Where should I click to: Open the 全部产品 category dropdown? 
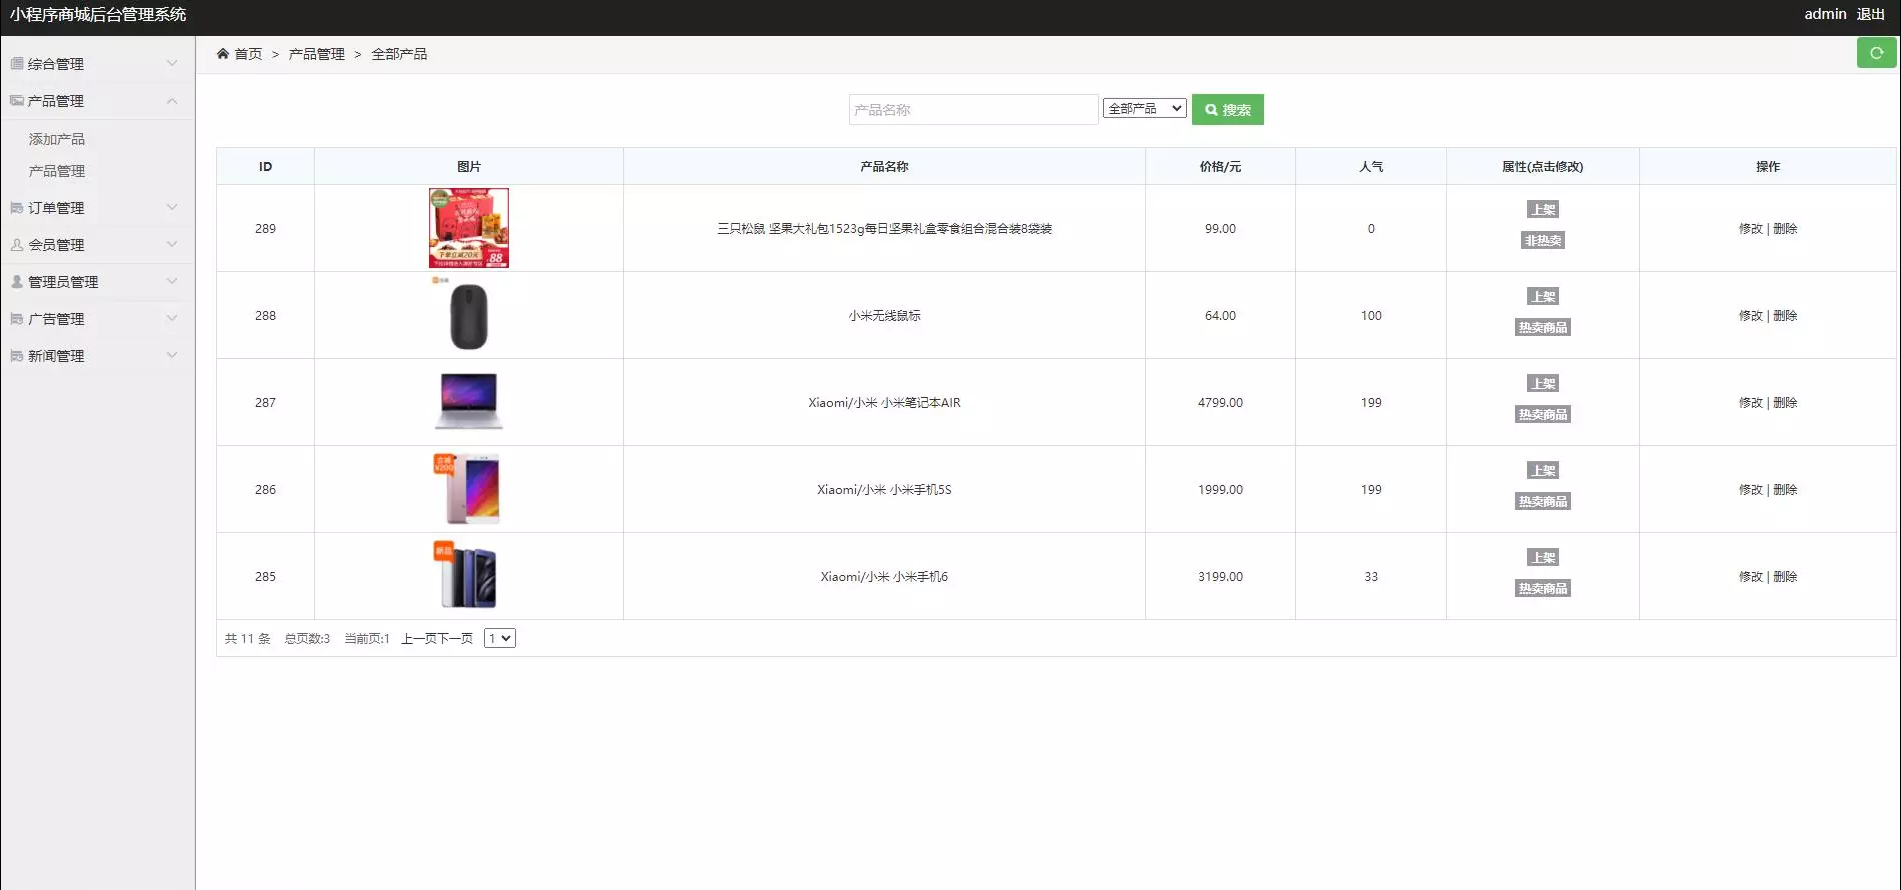tap(1144, 108)
